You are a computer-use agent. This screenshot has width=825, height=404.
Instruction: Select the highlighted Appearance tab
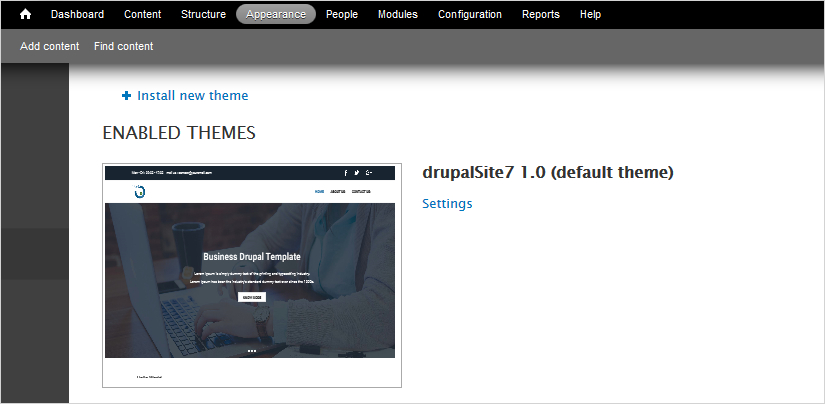(x=276, y=14)
